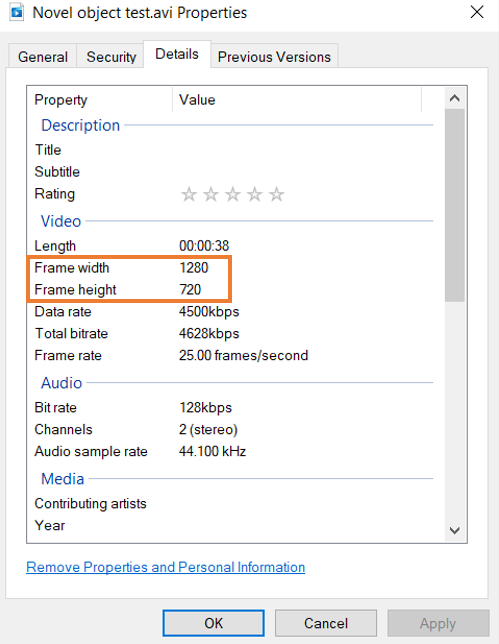Set rating to one star
Image resolution: width=499 pixels, height=644 pixels.
coord(189,194)
